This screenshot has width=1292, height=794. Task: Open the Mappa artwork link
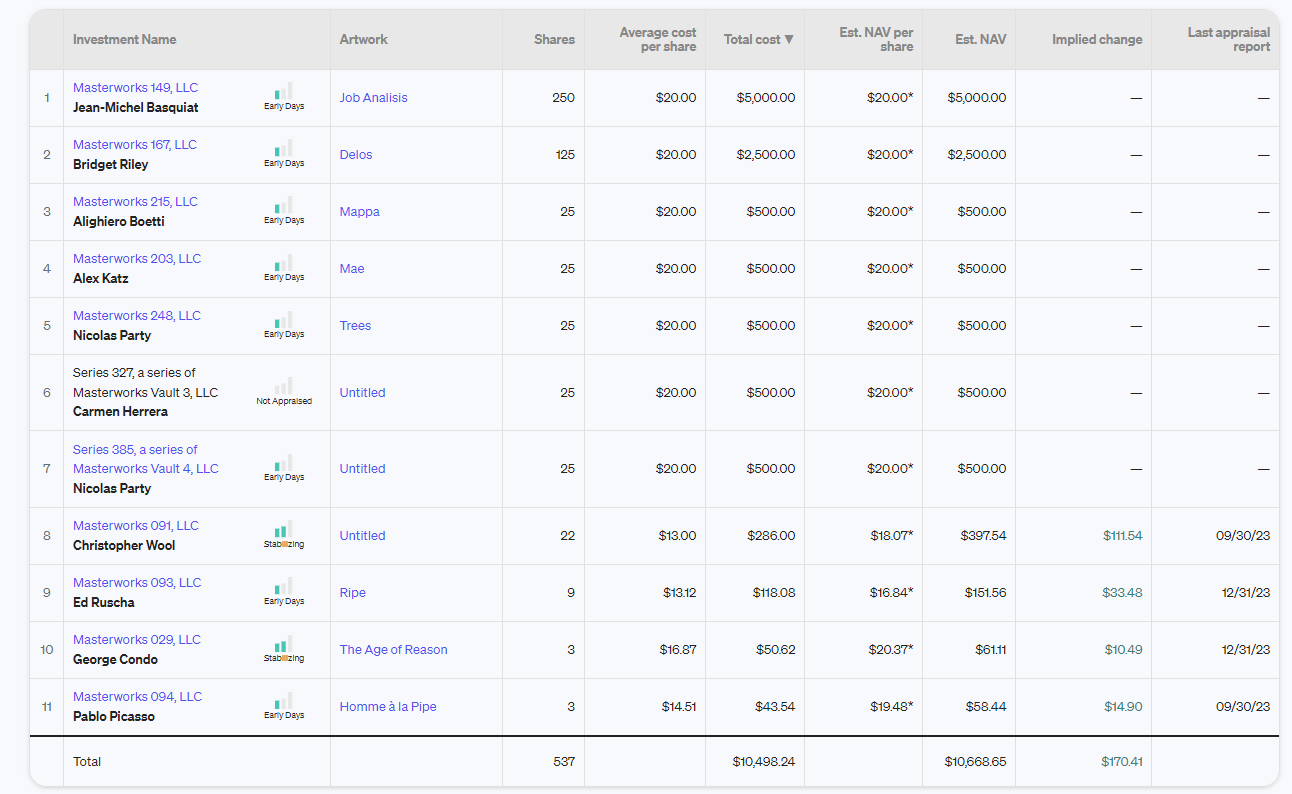click(360, 211)
